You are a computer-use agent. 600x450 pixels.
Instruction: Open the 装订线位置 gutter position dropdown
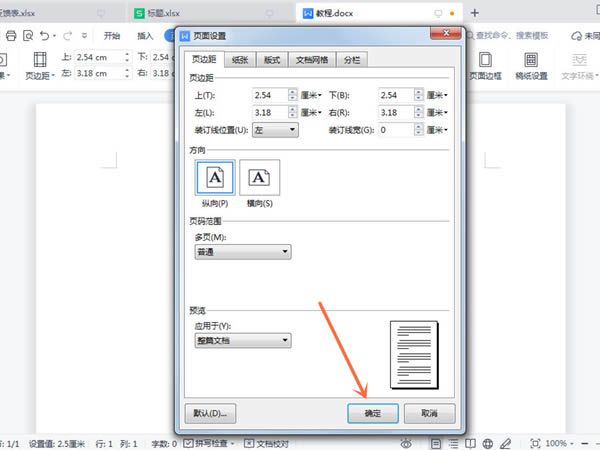point(275,130)
